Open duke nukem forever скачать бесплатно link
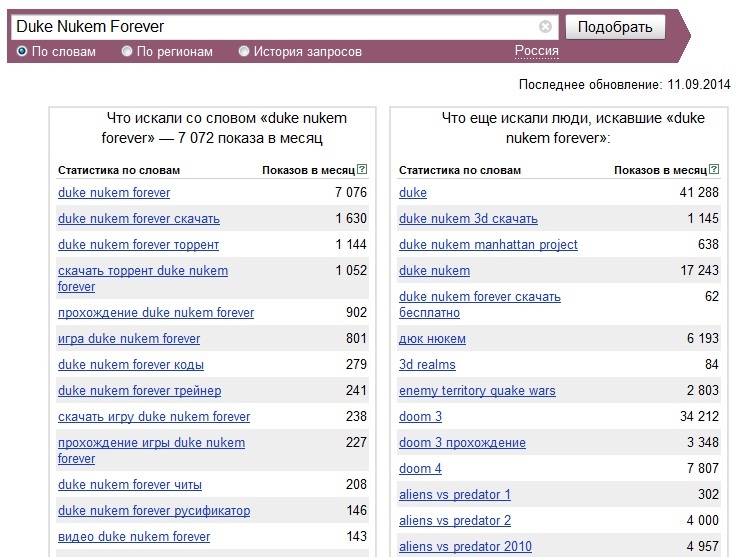Image resolution: width=737 pixels, height=557 pixels. 480,305
